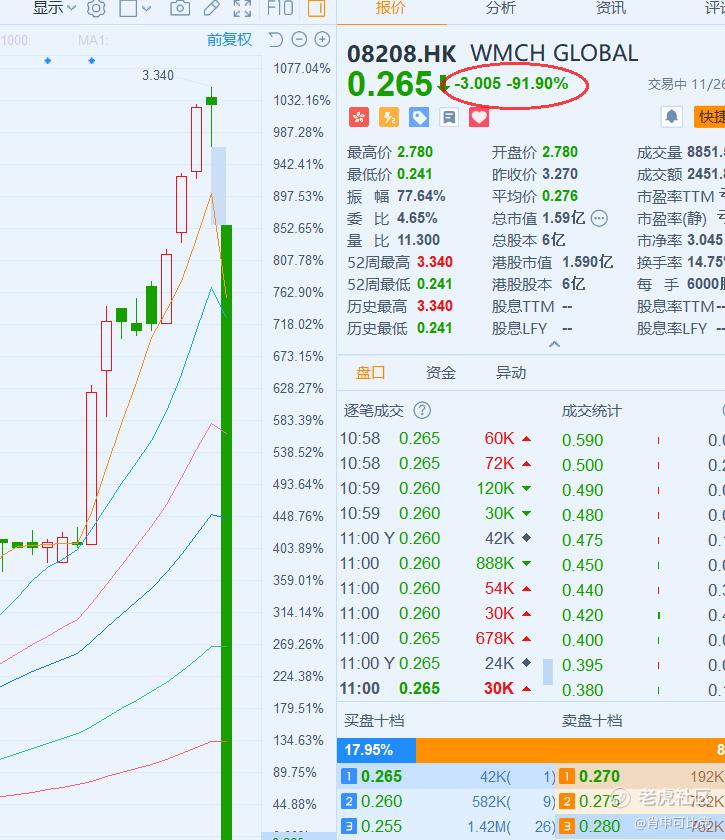Image resolution: width=725 pixels, height=840 pixels.
Task: Click the 港股市值 1.590亿 value
Action: click(588, 262)
